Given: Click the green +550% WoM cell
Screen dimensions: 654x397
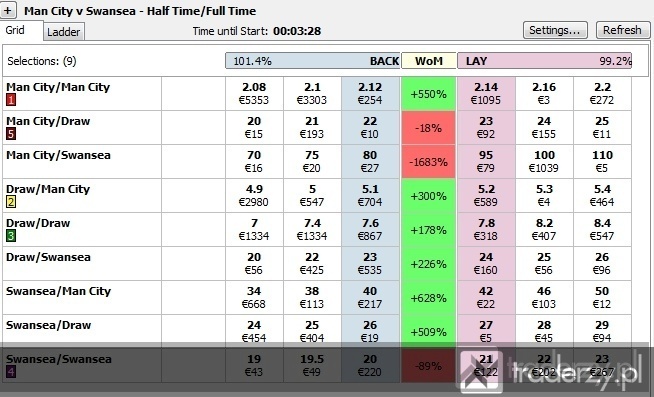Looking at the screenshot, I should click(x=428, y=94).
